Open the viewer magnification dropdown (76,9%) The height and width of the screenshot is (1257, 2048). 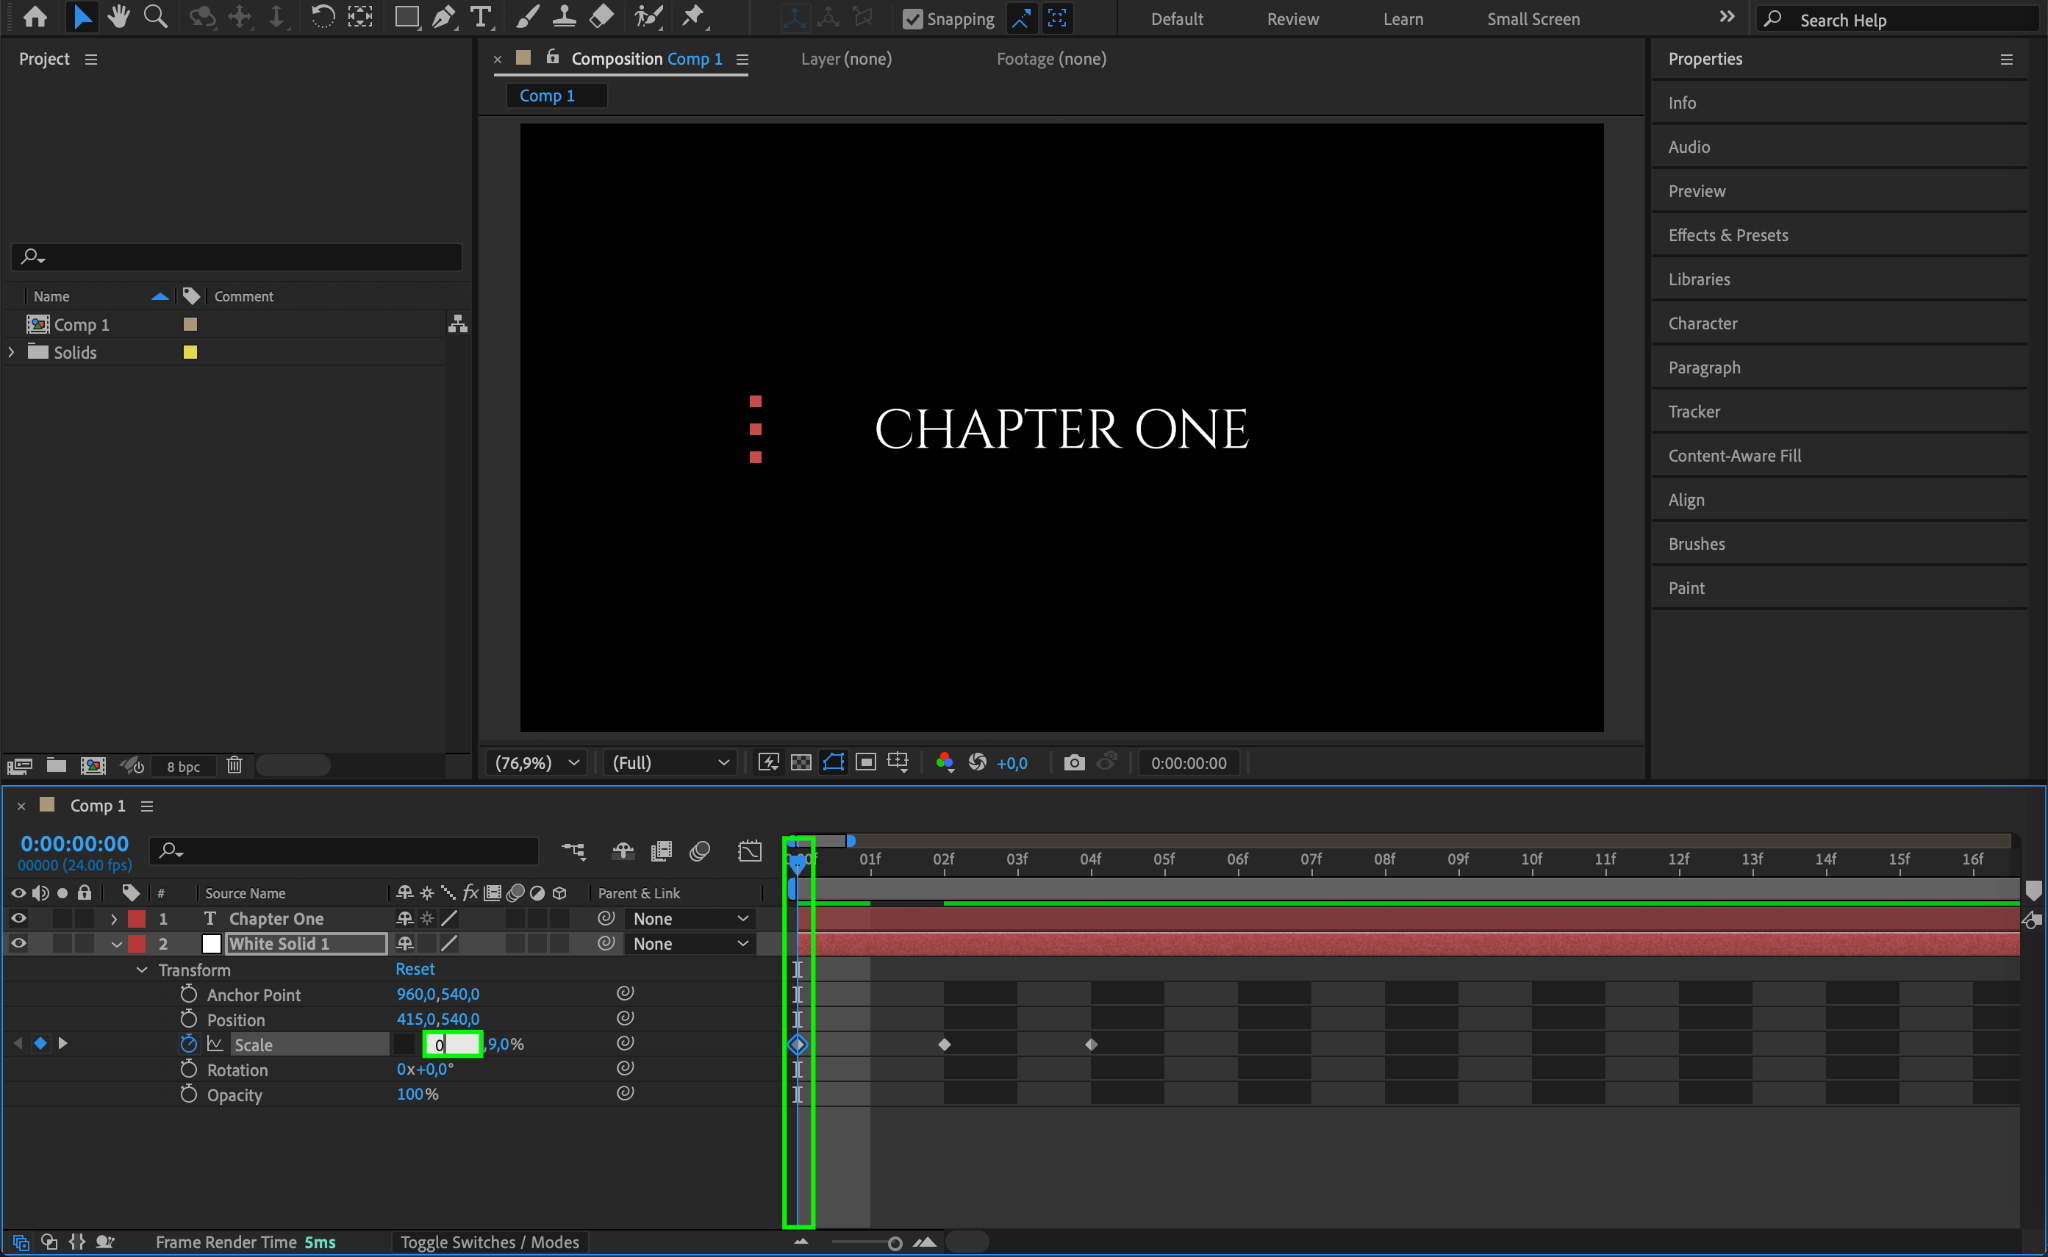(538, 763)
